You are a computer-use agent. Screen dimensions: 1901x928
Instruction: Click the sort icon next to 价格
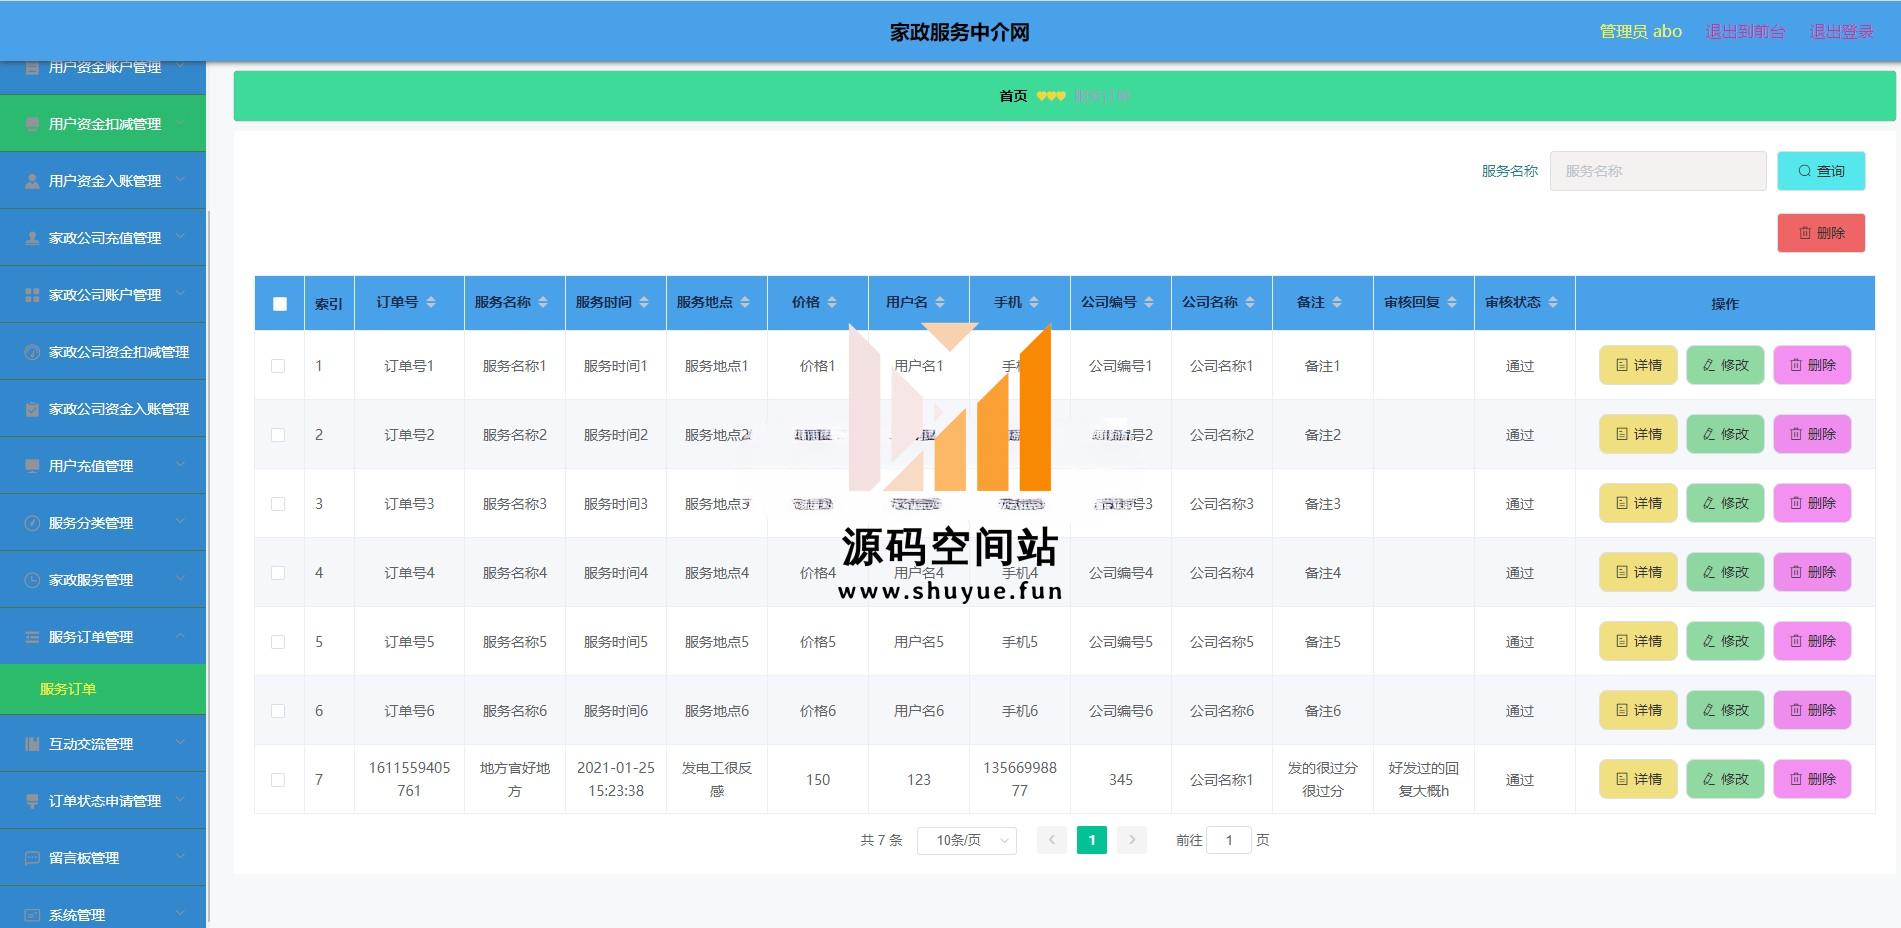pos(832,302)
